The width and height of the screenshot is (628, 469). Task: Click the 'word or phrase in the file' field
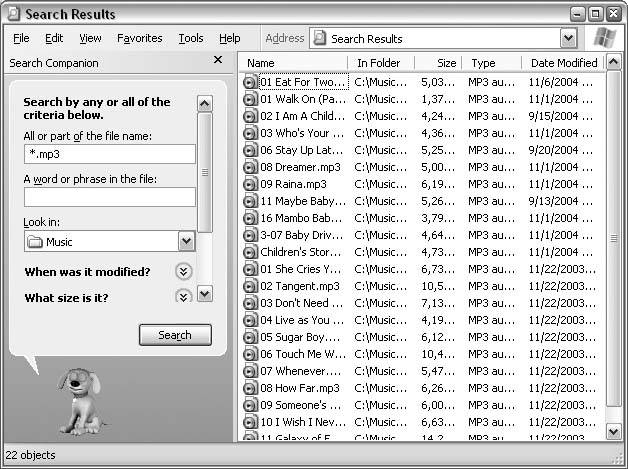pos(110,197)
